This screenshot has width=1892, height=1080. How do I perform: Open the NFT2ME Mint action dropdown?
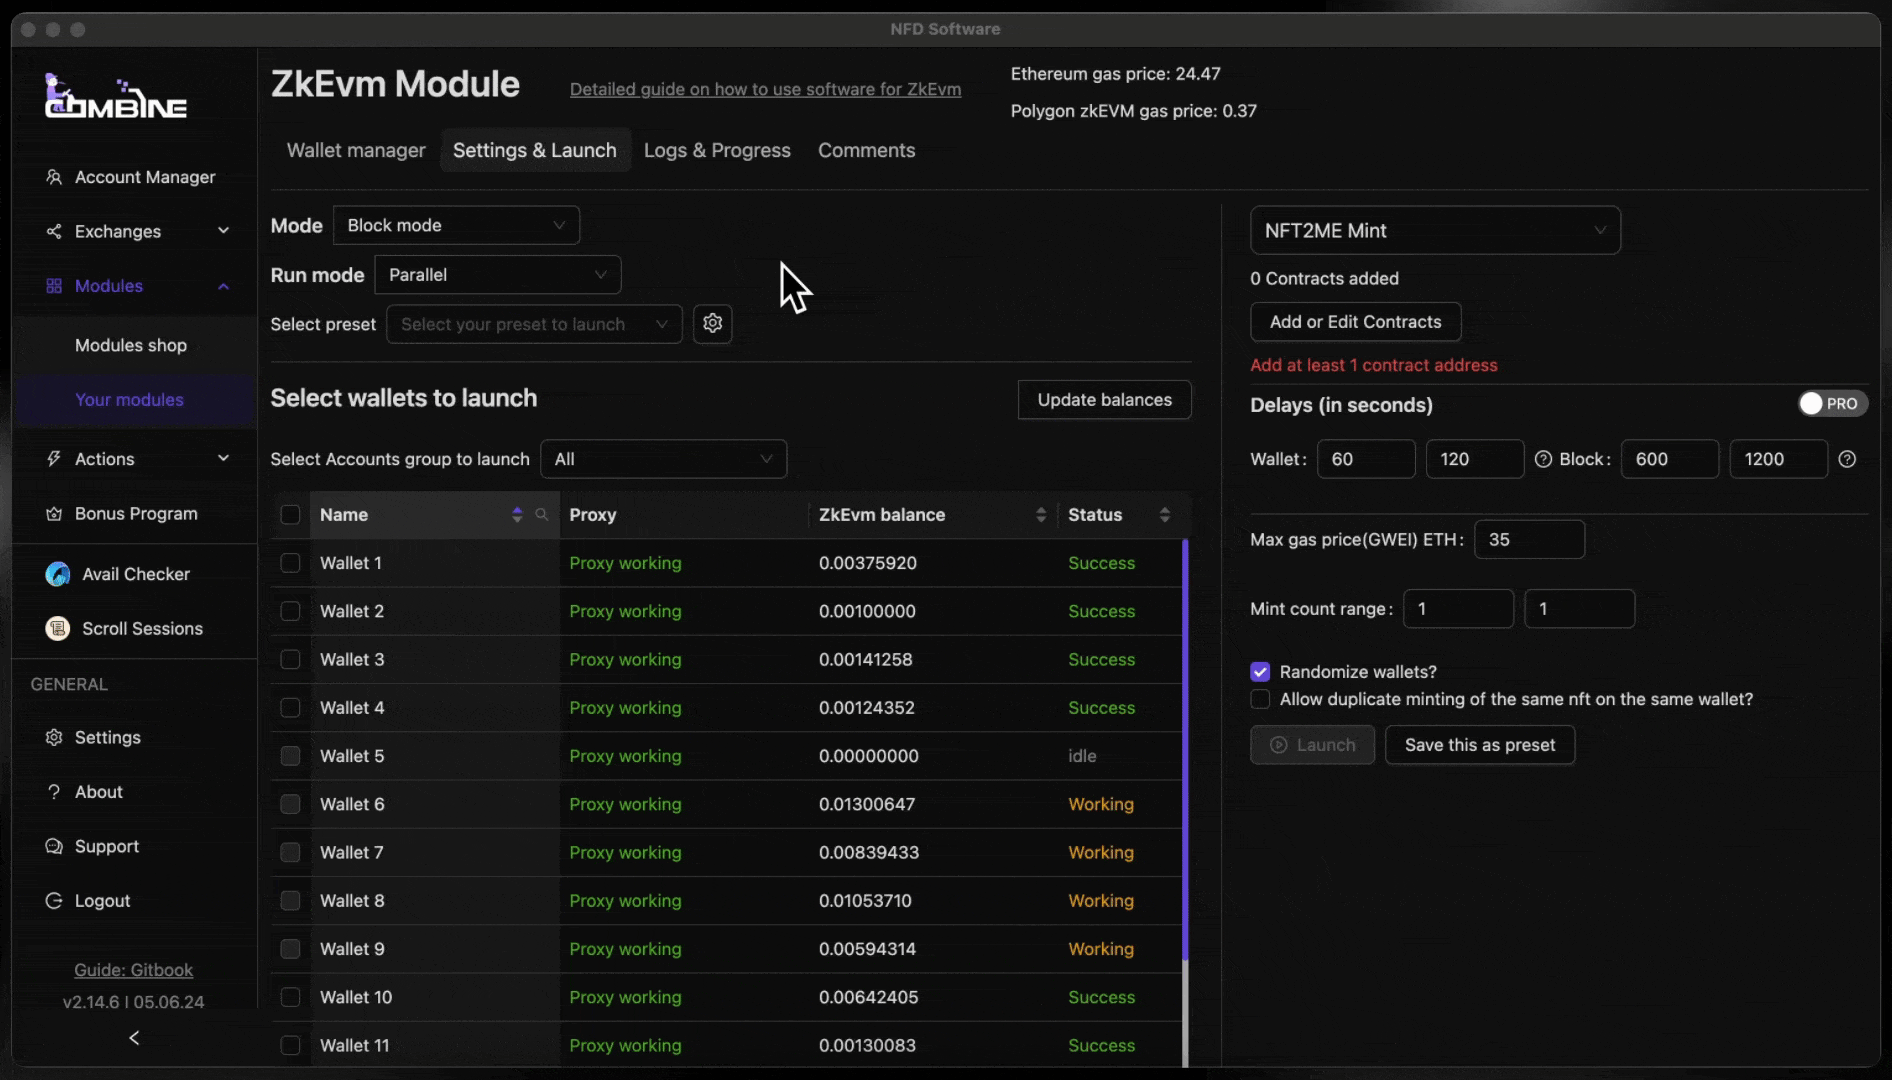coord(1434,231)
